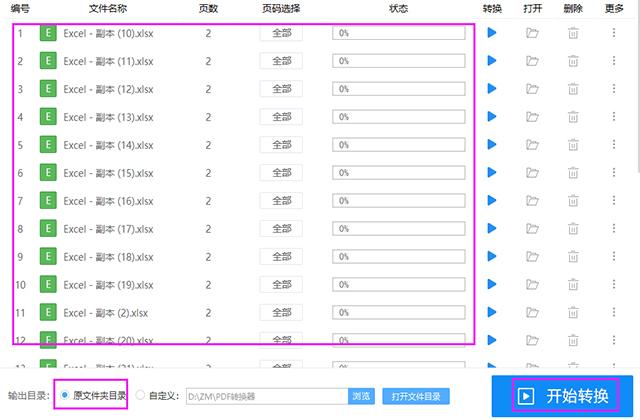Screen dimensions: 640x420
Task: Open 全部 page selector for Excel - 副本 (14).xlsx
Action: pyautogui.click(x=281, y=145)
